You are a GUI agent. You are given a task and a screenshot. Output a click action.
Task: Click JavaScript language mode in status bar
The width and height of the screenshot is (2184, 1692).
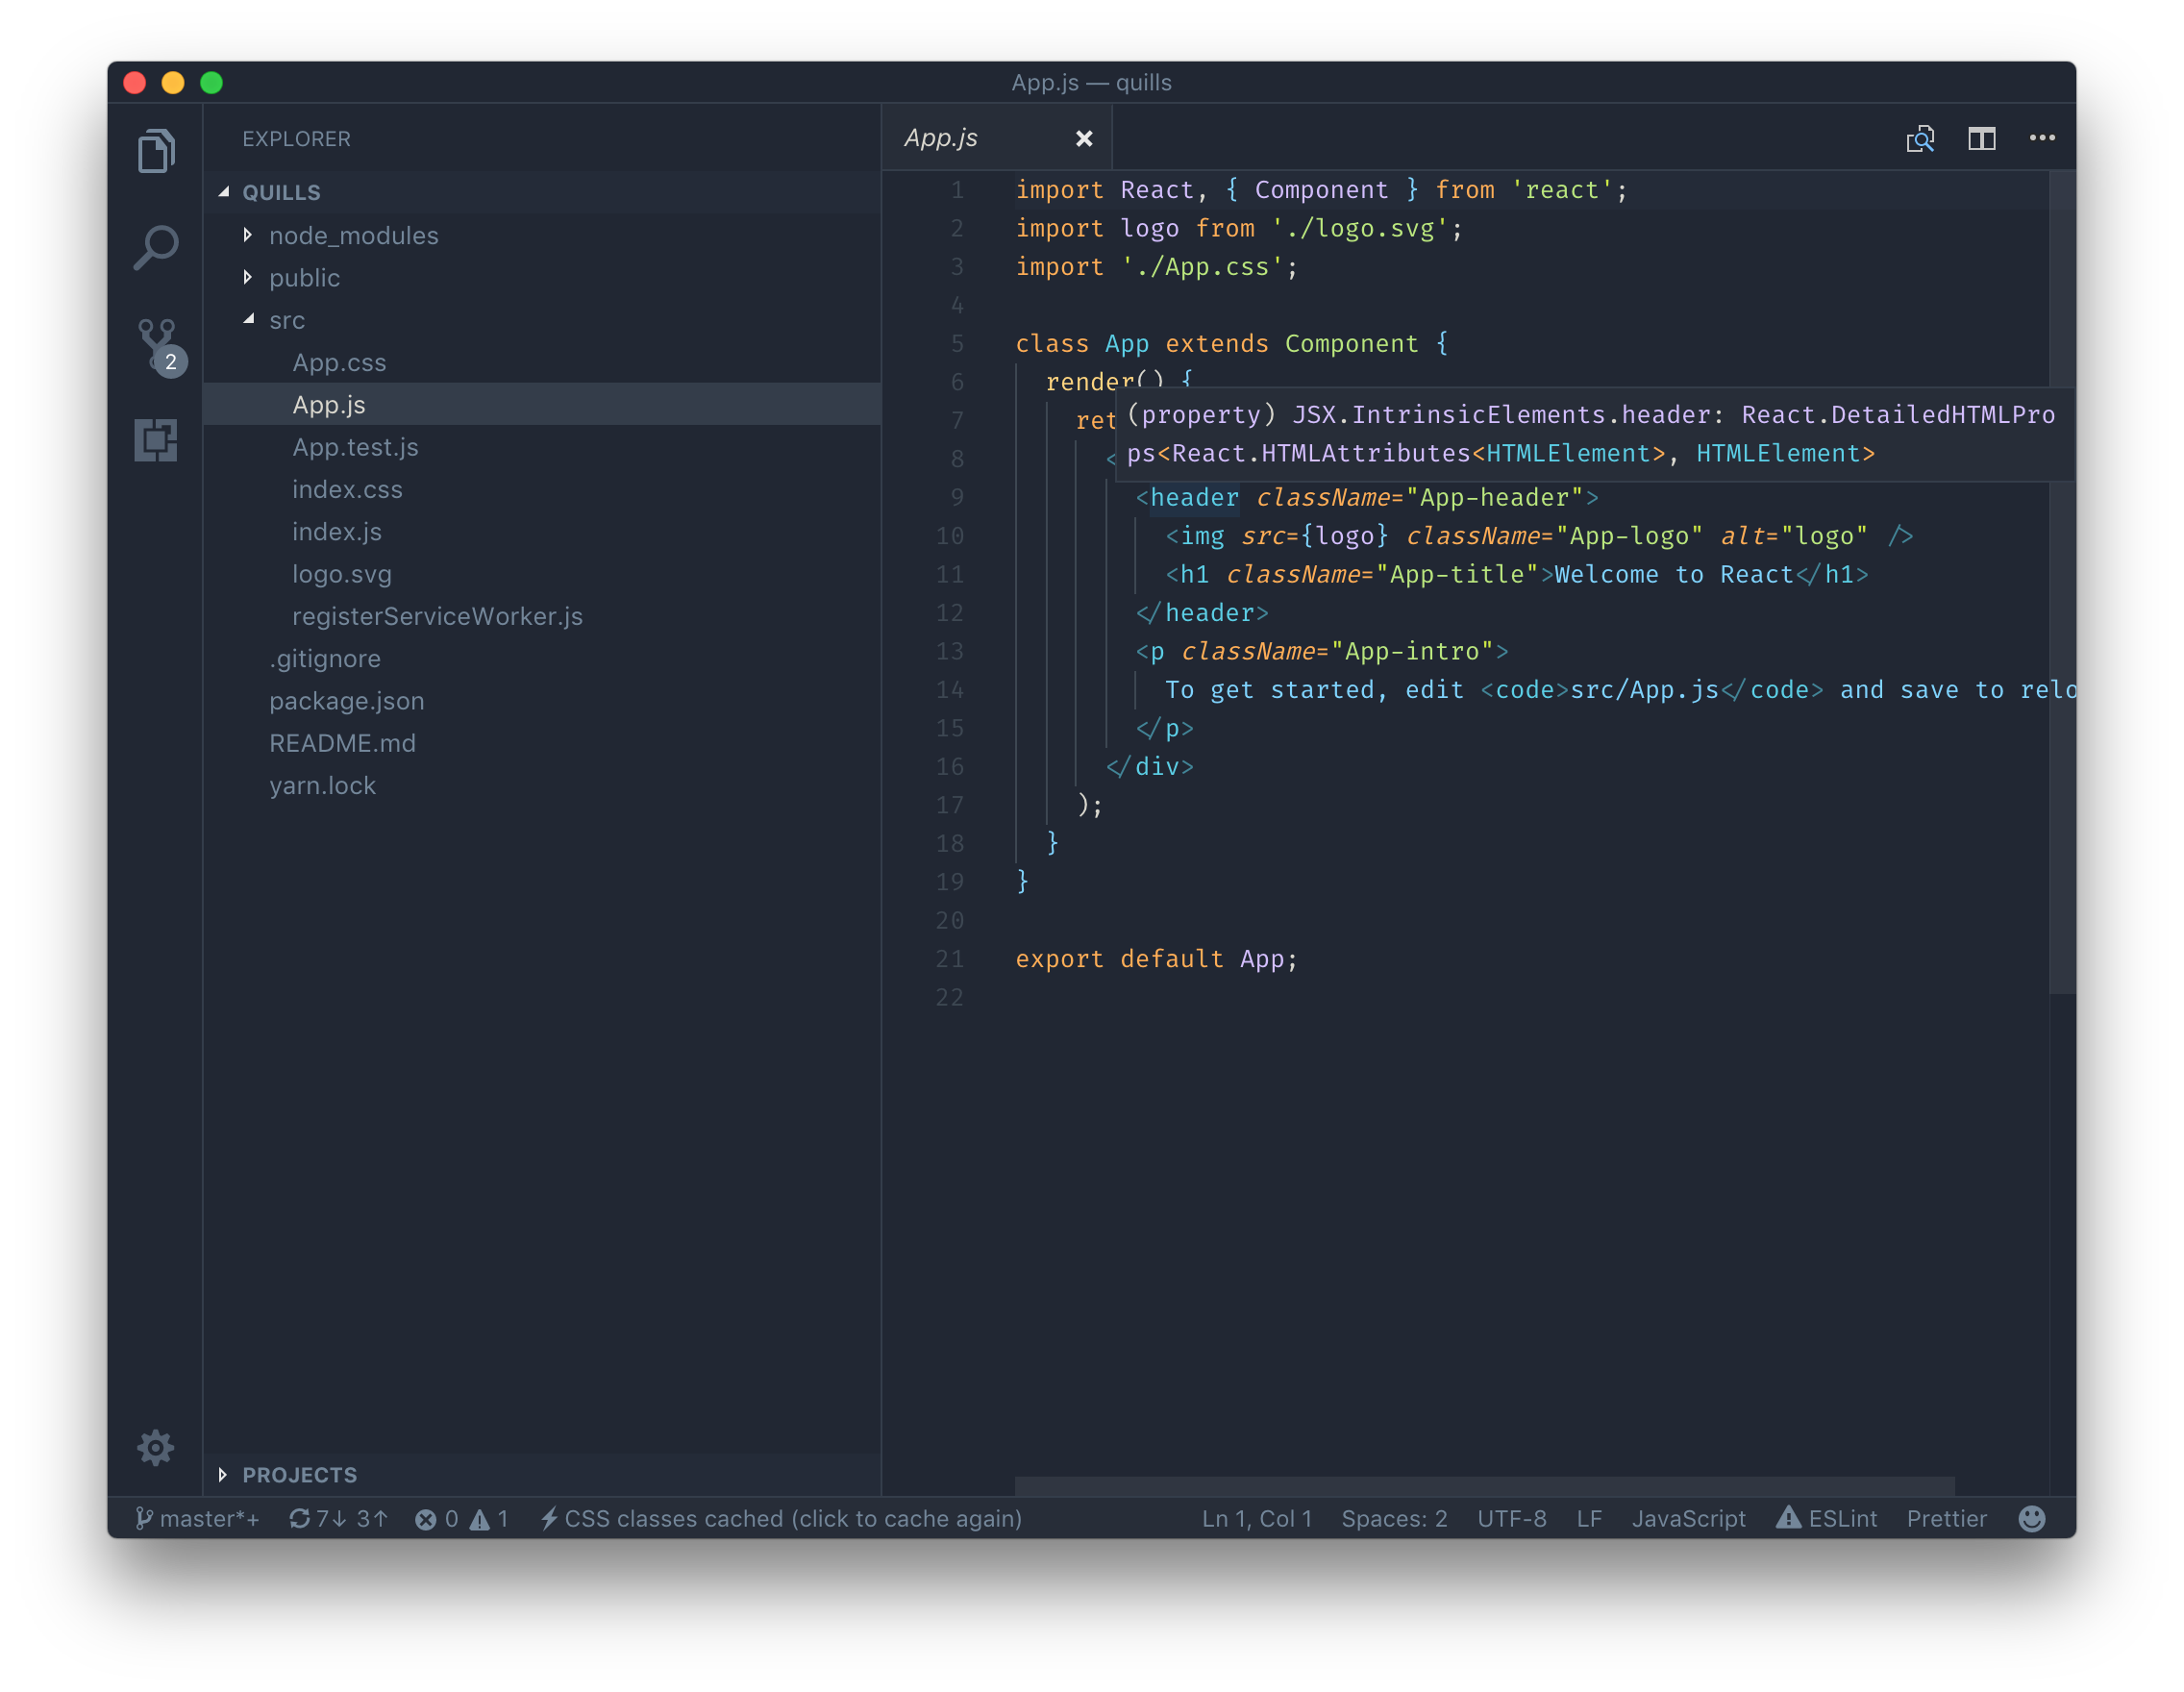click(x=1688, y=1518)
